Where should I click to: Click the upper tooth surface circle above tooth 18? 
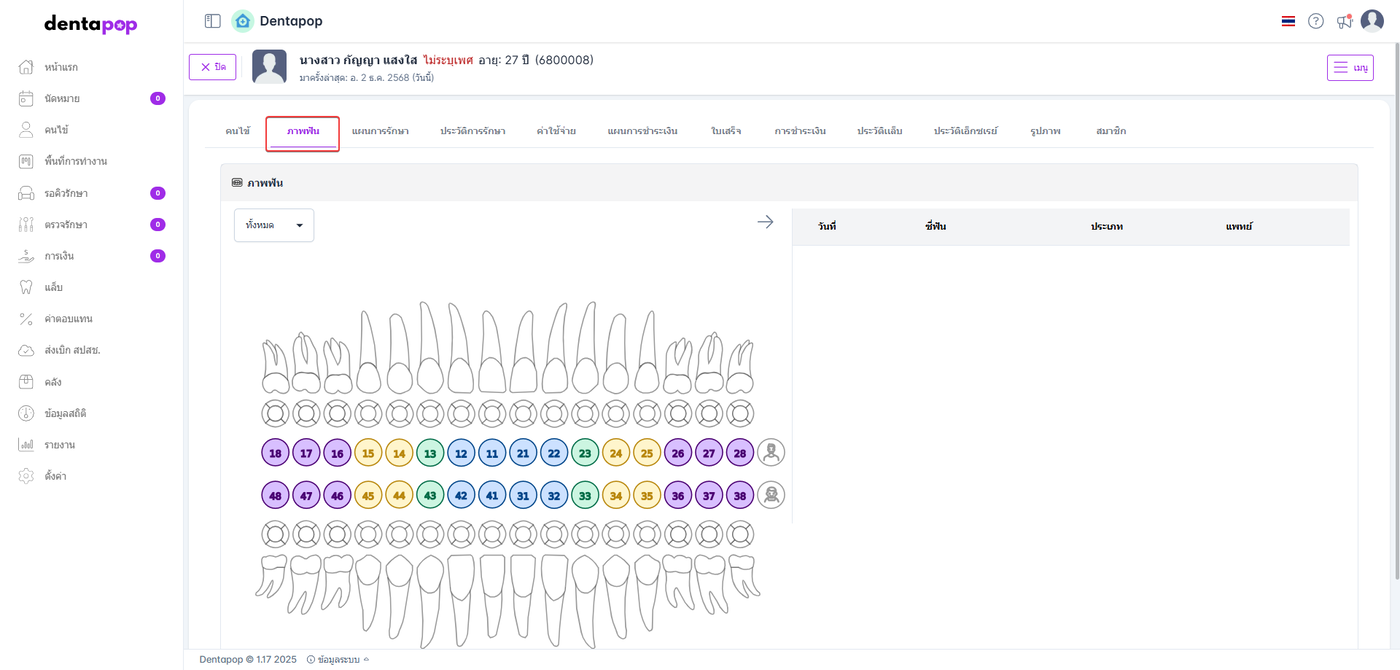click(x=275, y=413)
